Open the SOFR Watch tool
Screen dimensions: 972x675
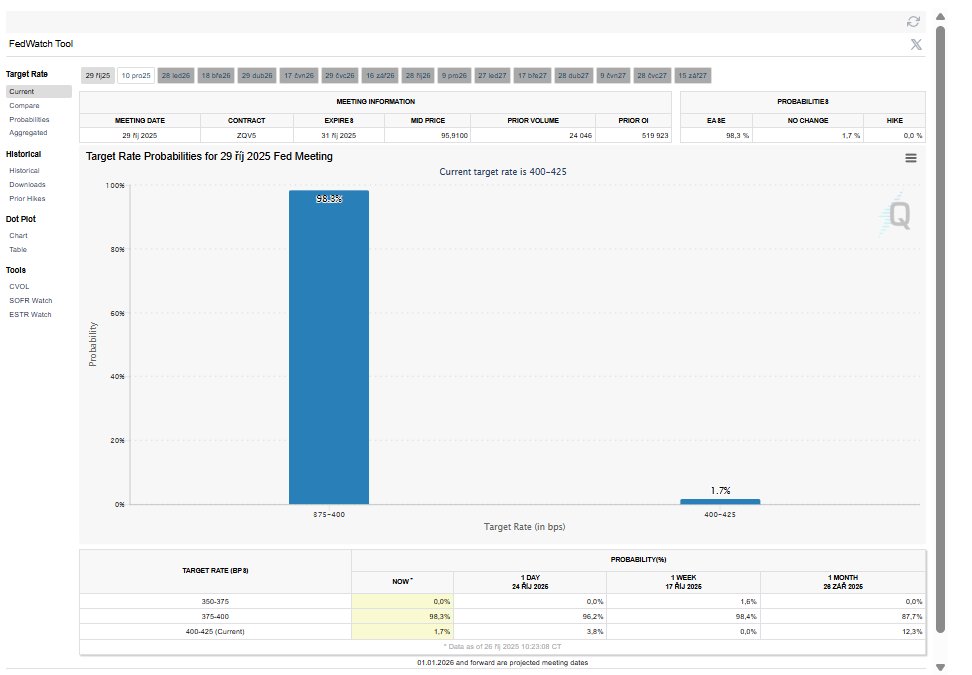(30, 301)
